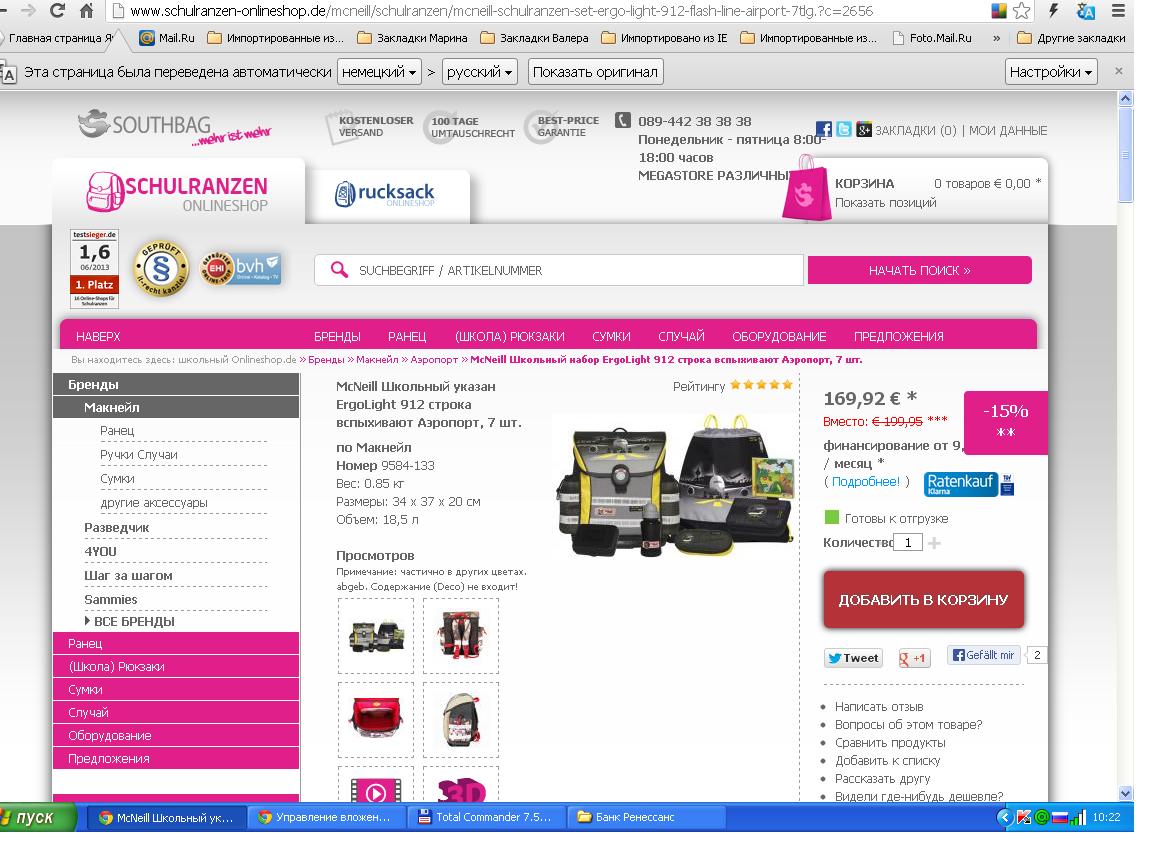Select the Ручки Случаи sidebar item
This screenshot has height=864, width=1152.
coord(139,455)
